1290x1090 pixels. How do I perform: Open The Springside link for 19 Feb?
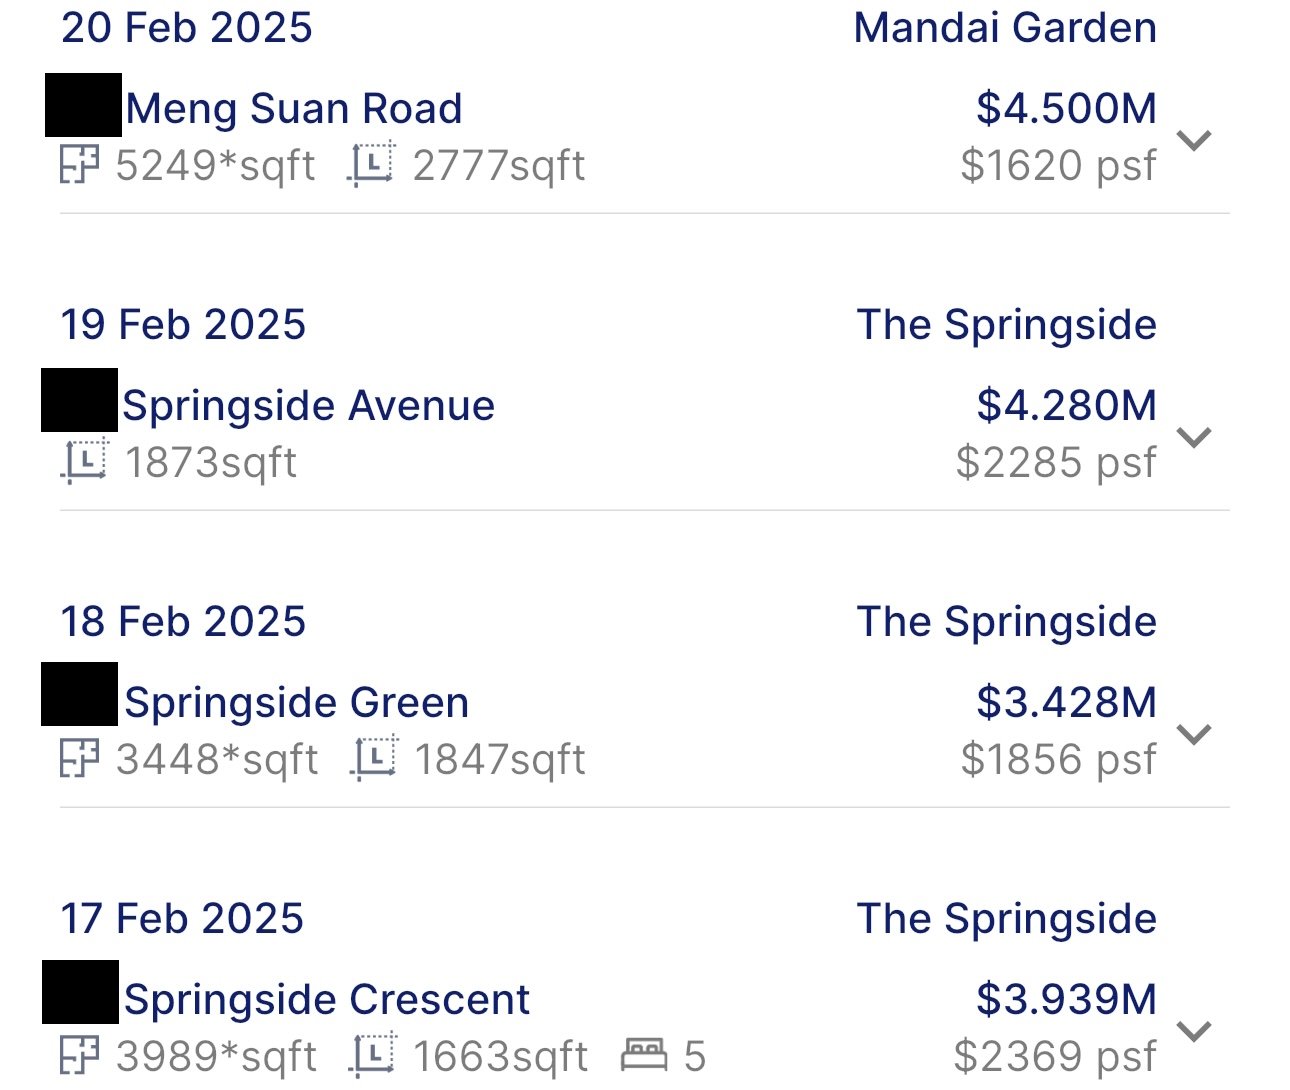pyautogui.click(x=1007, y=325)
